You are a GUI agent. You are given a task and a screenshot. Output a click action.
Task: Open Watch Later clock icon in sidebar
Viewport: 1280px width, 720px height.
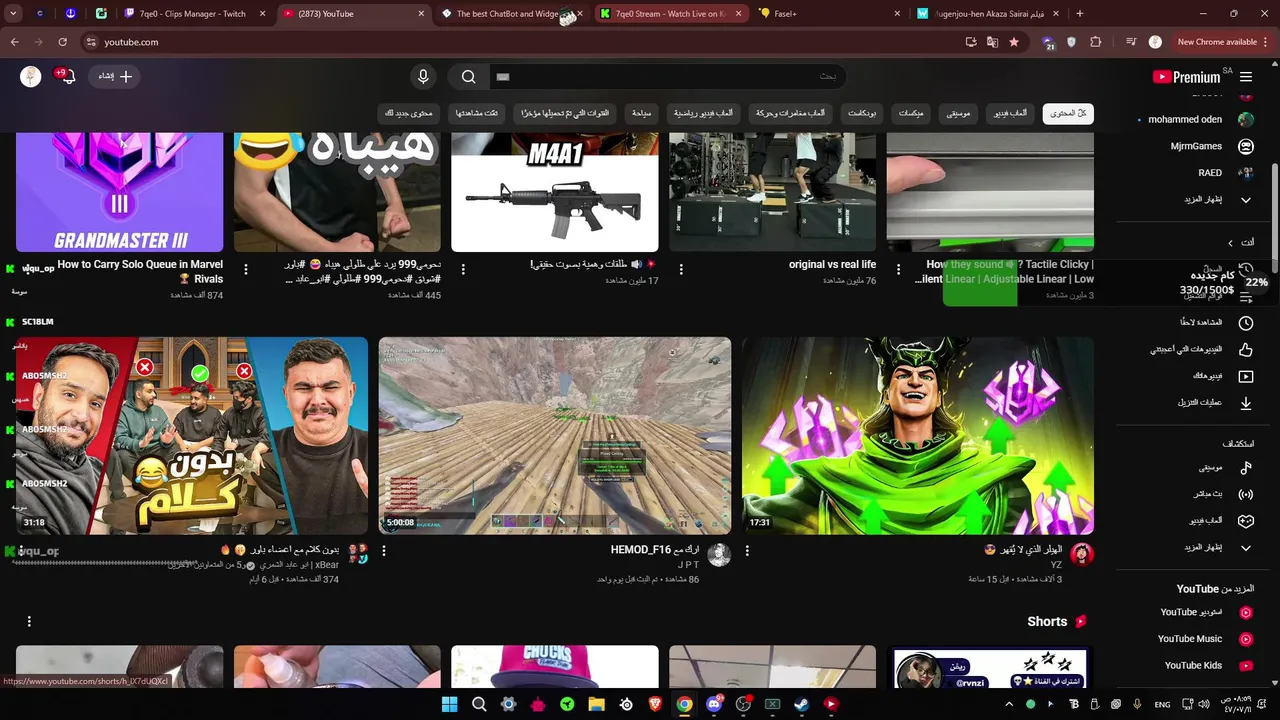click(x=1246, y=323)
